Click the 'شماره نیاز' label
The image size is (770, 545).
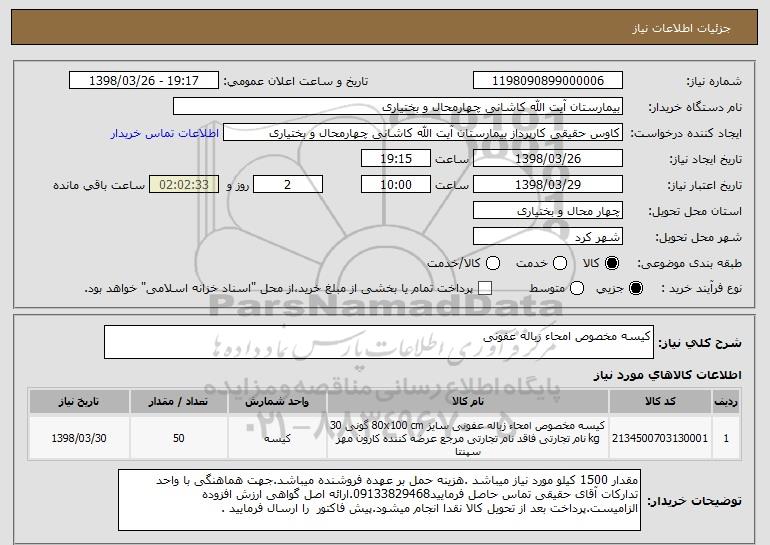coord(714,81)
